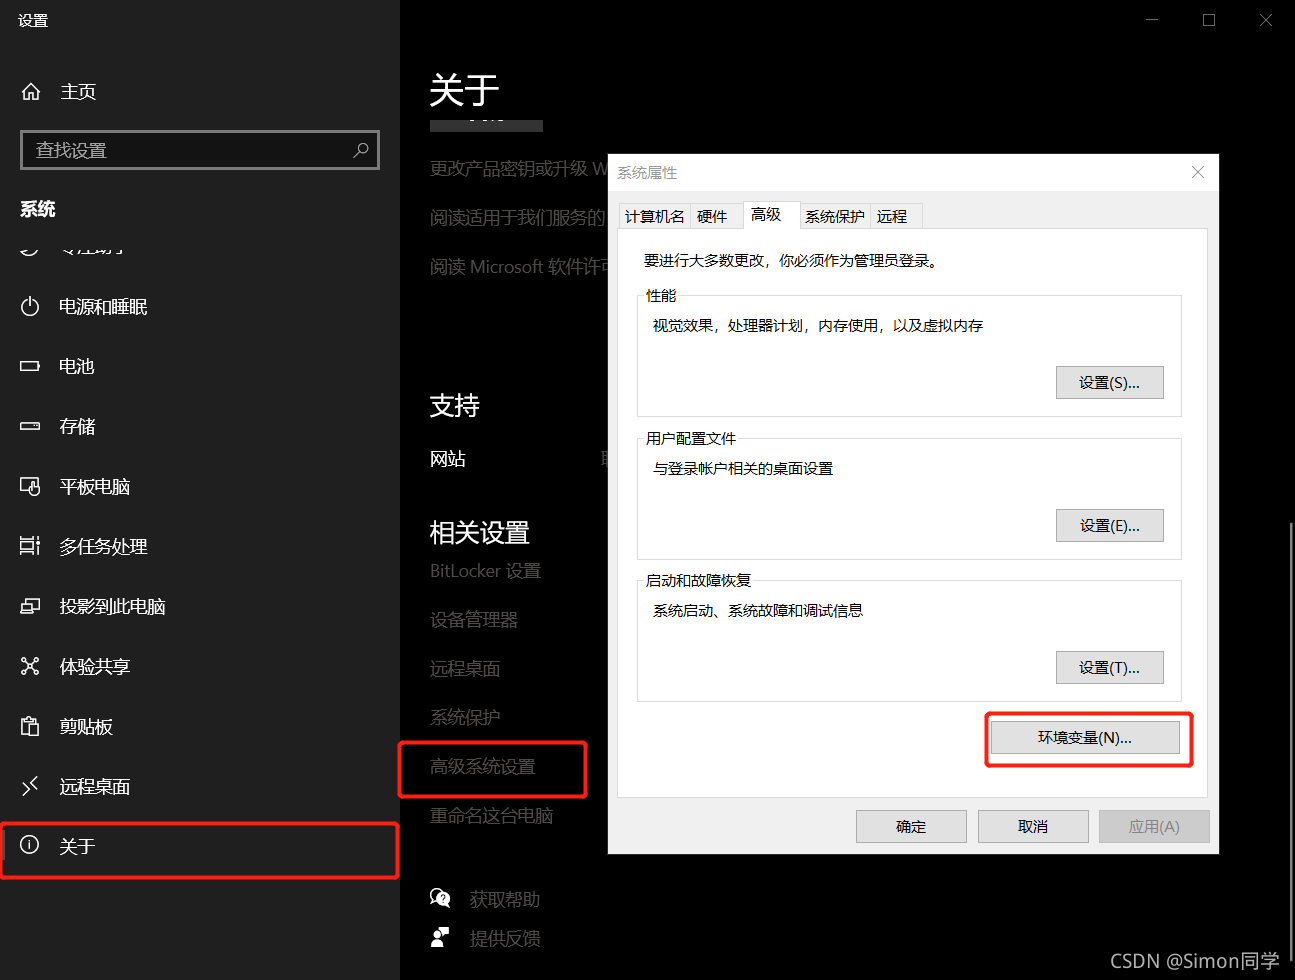Click the Project to this PC icon
The height and width of the screenshot is (980, 1295).
pos(30,607)
